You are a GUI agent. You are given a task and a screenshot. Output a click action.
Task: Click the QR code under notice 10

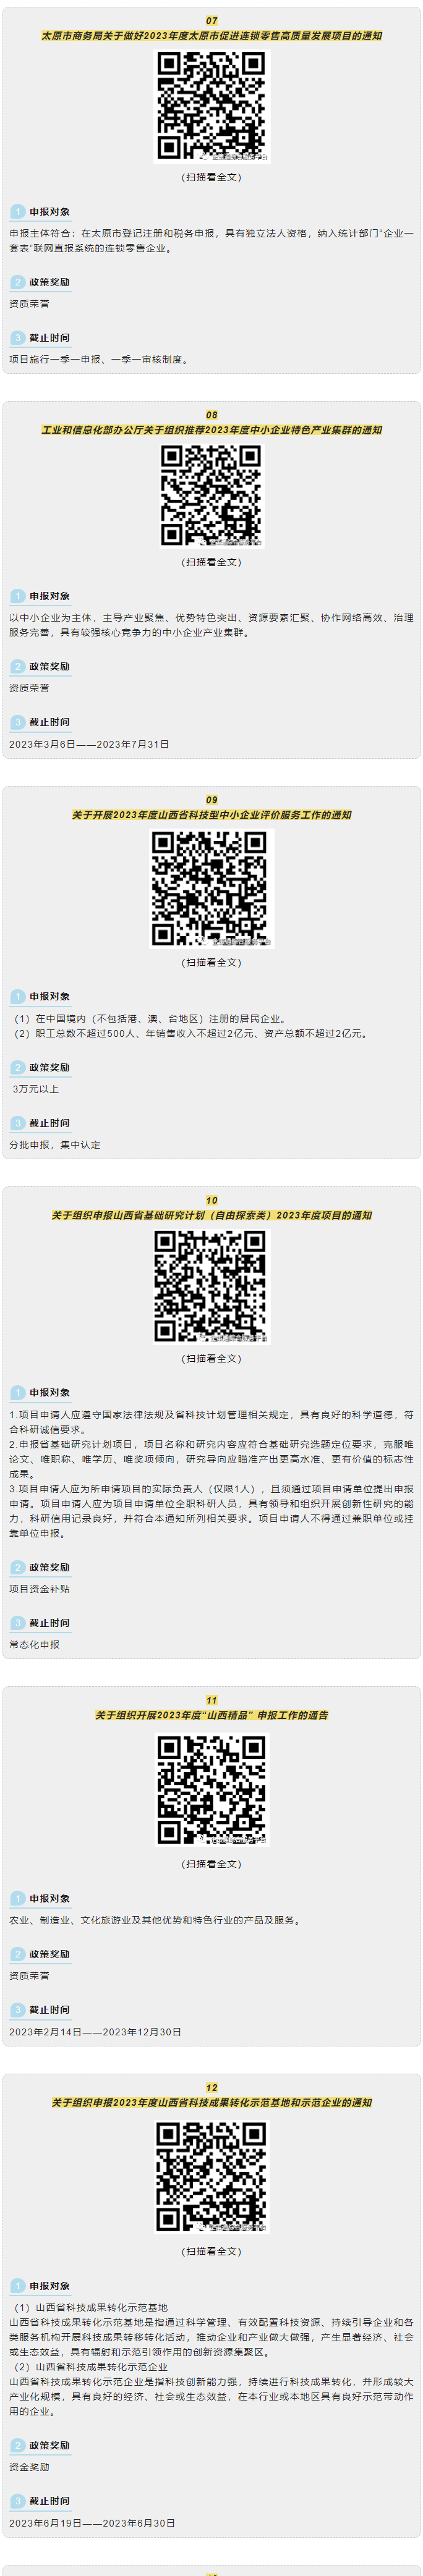click(x=212, y=1285)
